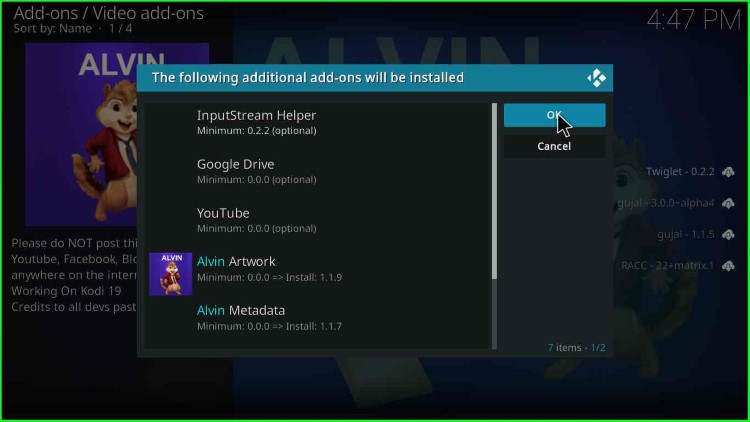Select the Google Drive dependency row
This screenshot has height=422, width=750.
click(x=318, y=171)
